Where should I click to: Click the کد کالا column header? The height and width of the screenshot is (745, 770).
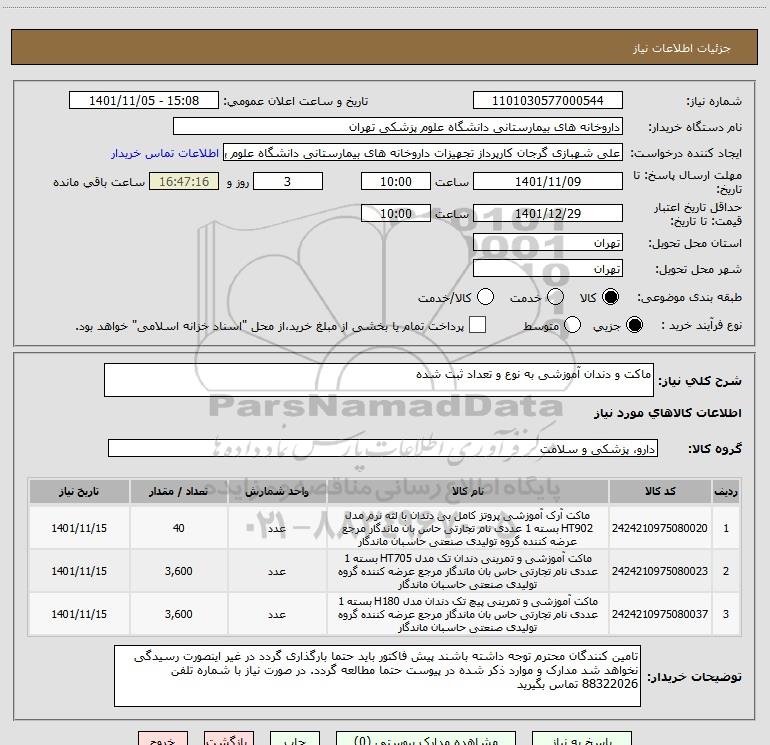[x=660, y=492]
